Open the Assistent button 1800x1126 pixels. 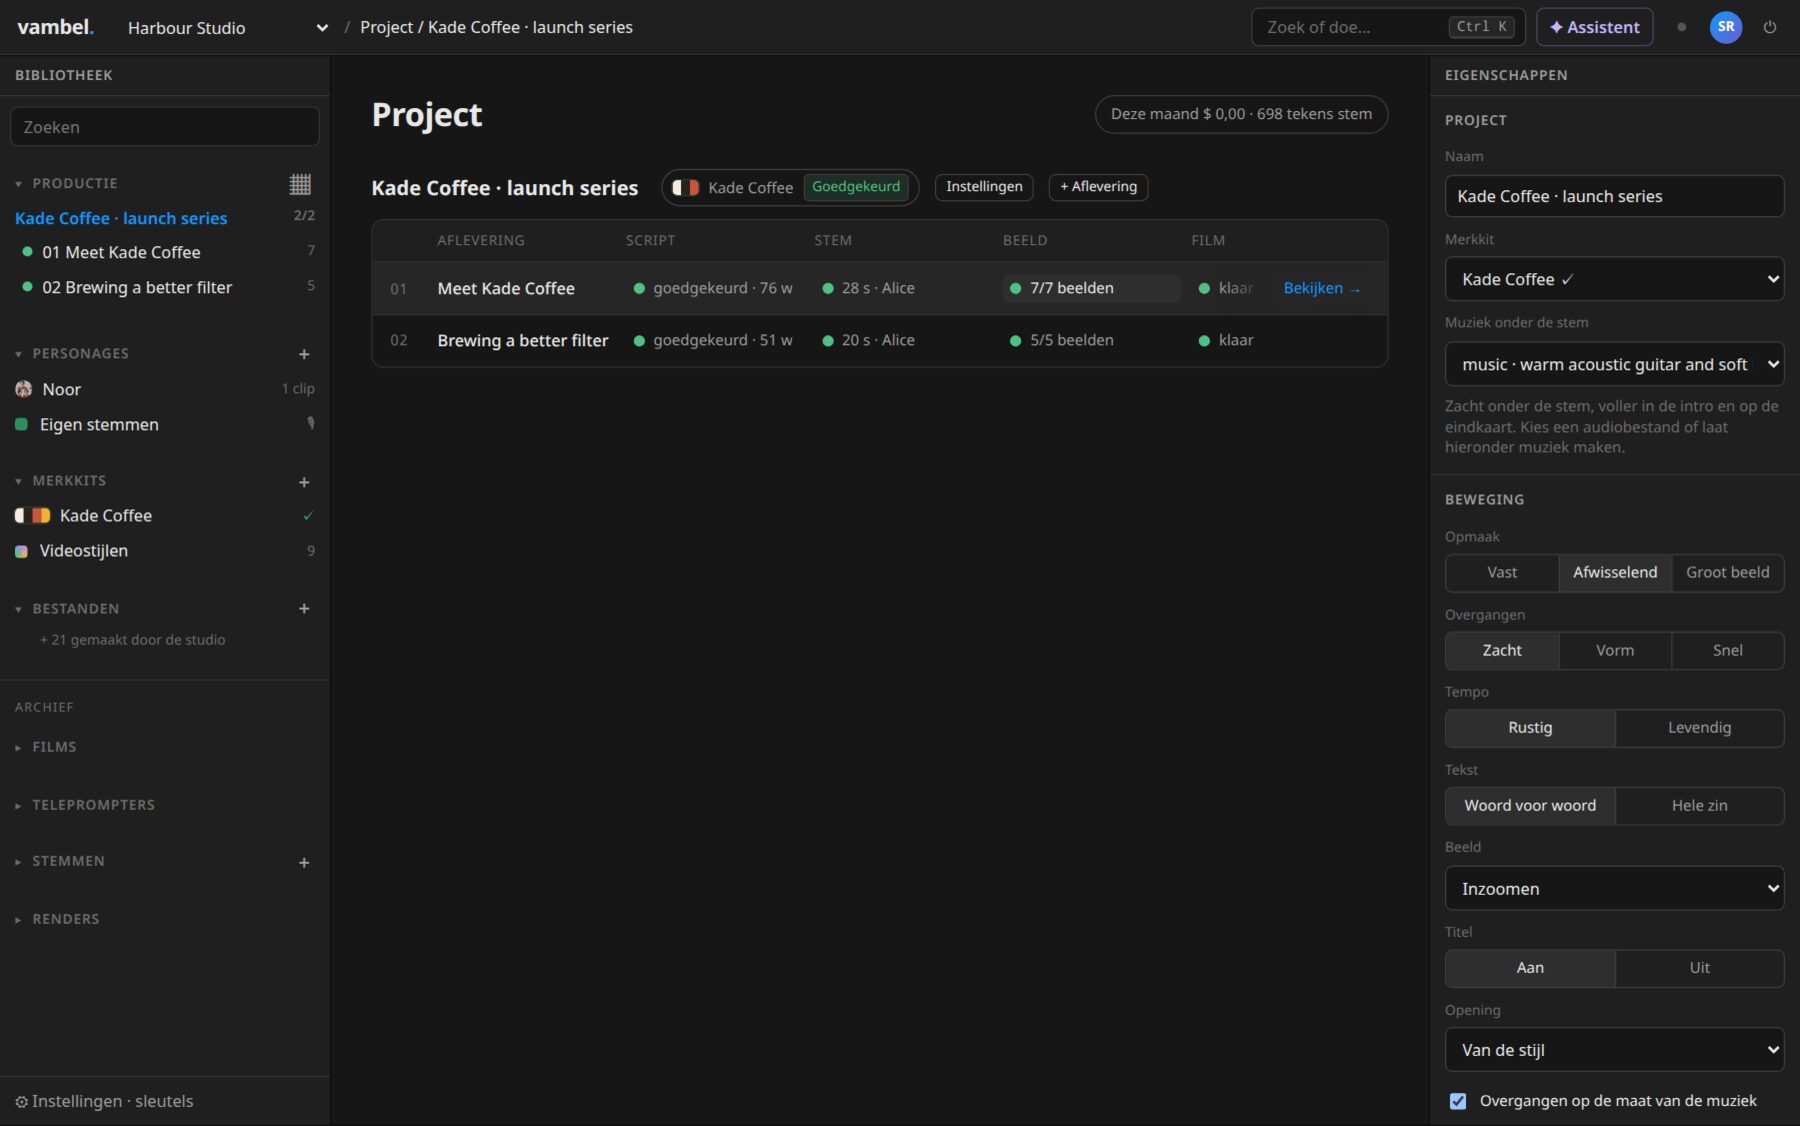(x=1594, y=27)
